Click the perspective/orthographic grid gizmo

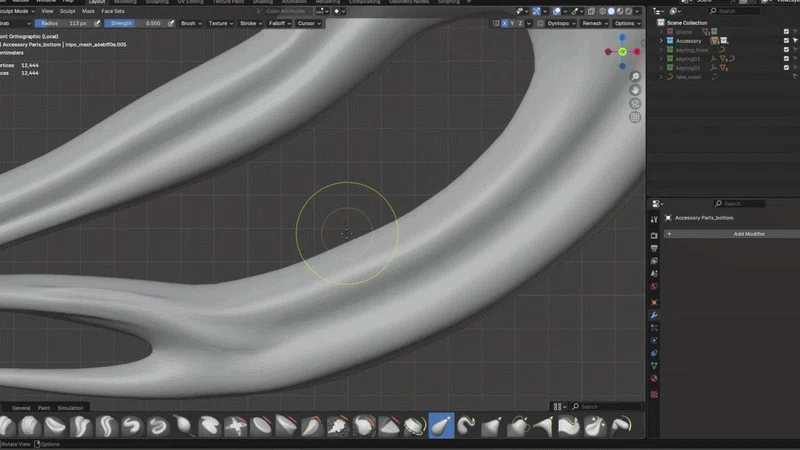coord(635,118)
